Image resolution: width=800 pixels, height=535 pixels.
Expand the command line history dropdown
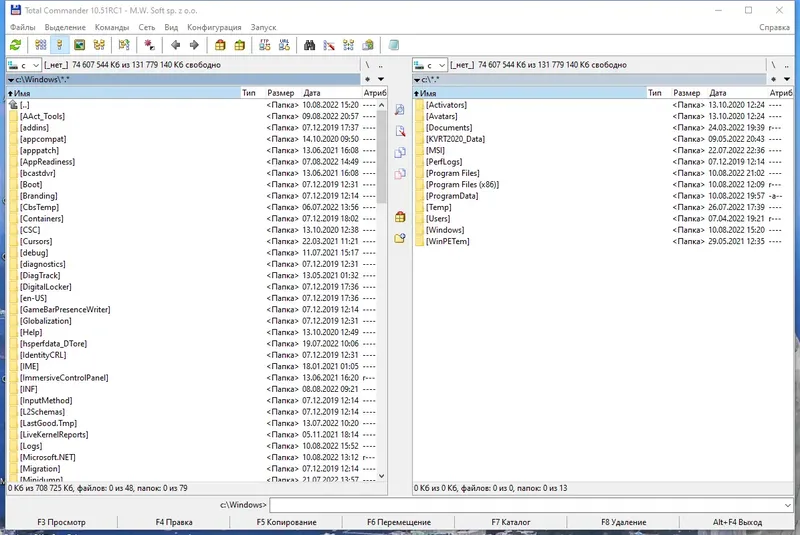point(788,505)
